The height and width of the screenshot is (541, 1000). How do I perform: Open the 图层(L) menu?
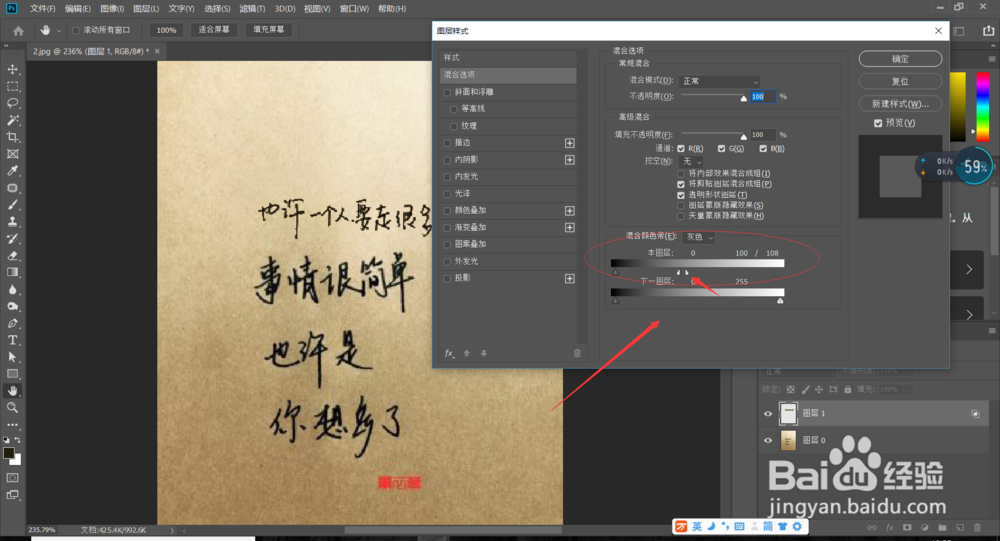point(146,8)
